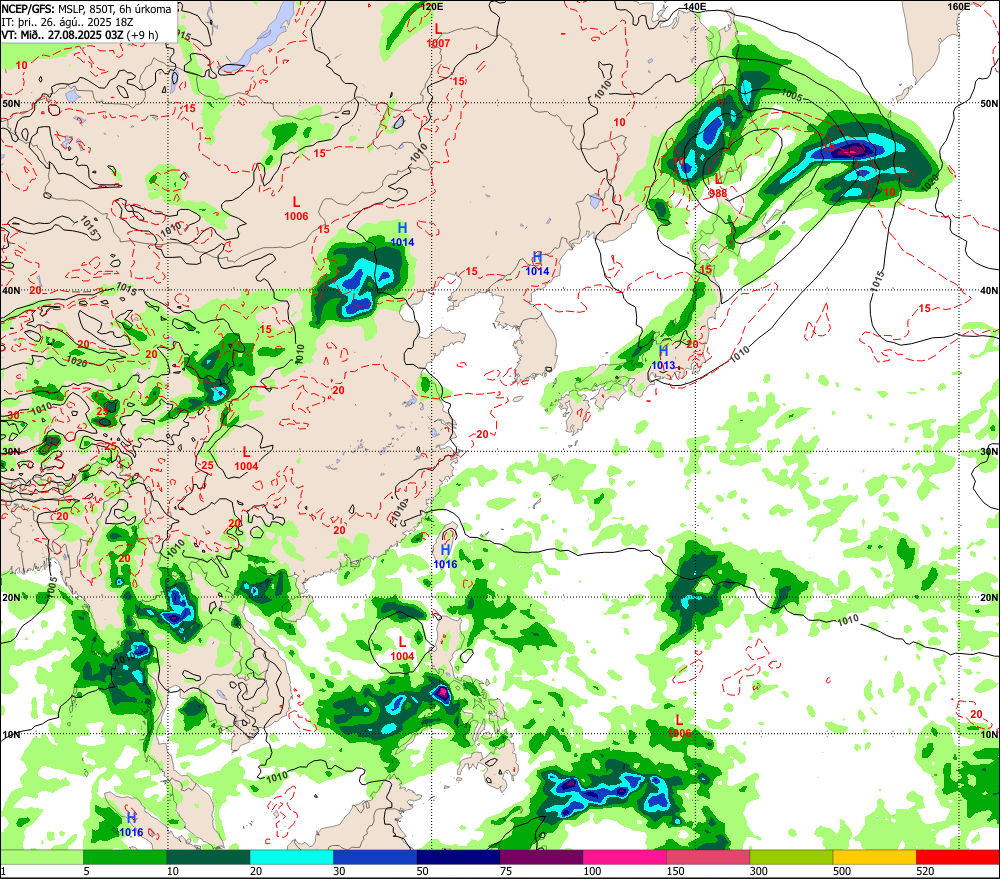
Task: Click the H 1016 high label beside Taiwan
Action: 445,557
